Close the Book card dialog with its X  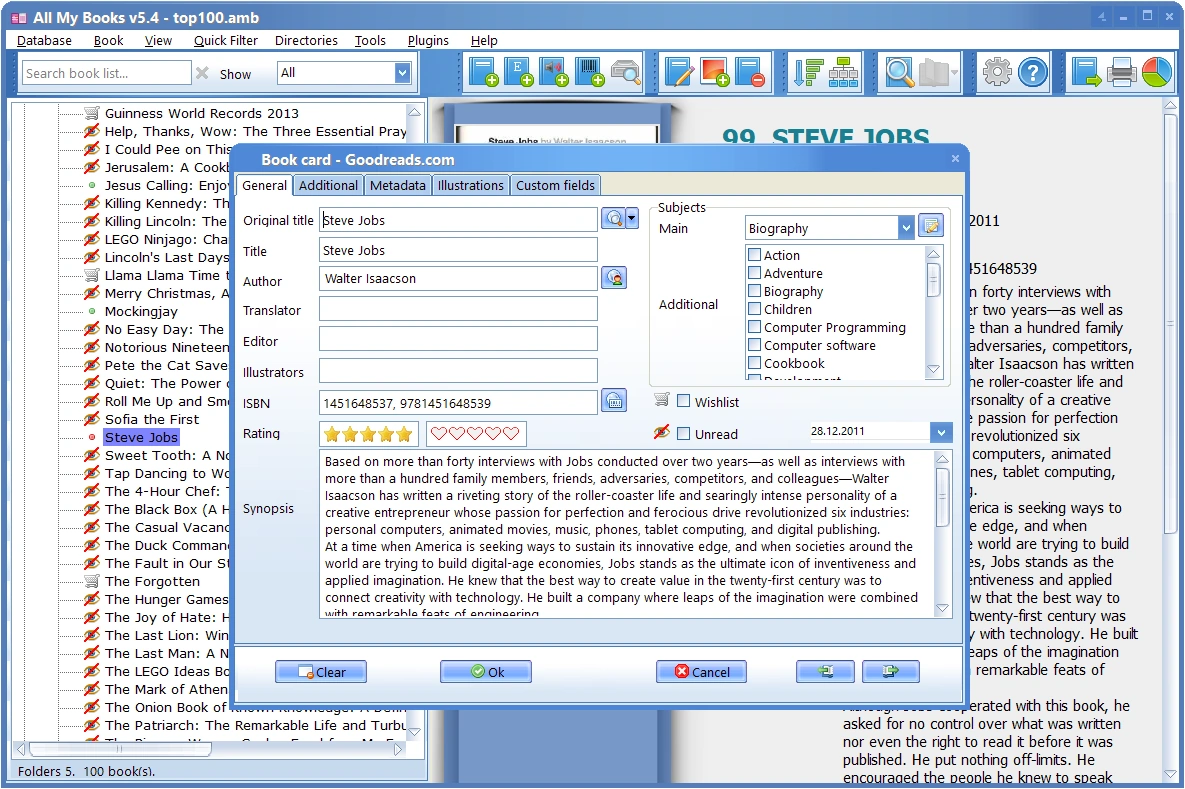(x=955, y=158)
